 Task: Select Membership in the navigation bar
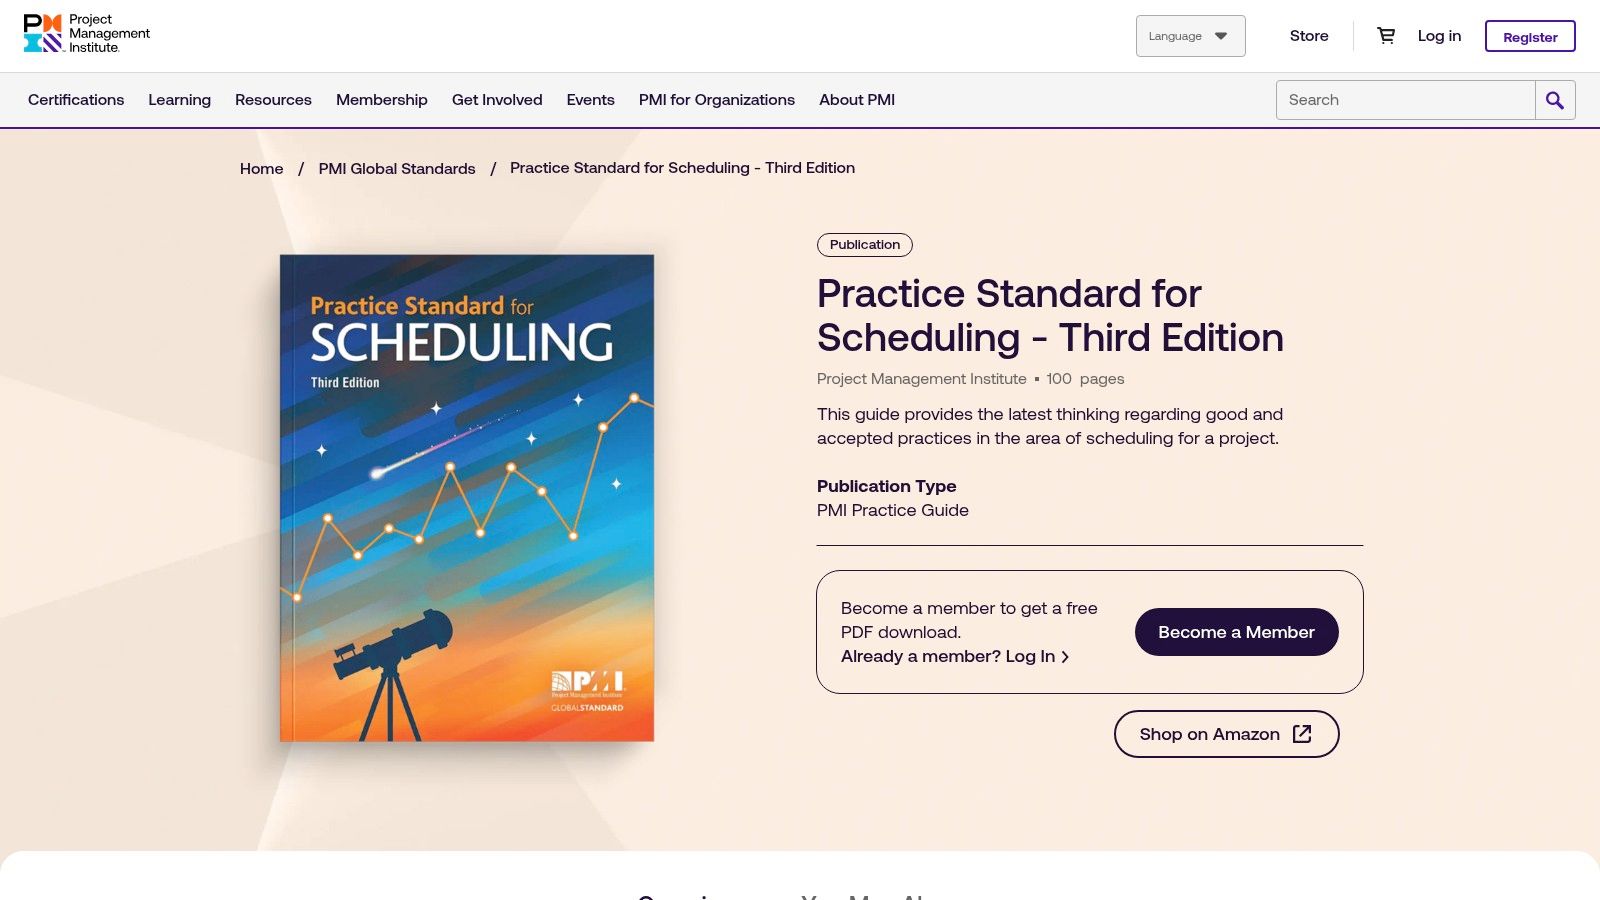(x=382, y=100)
